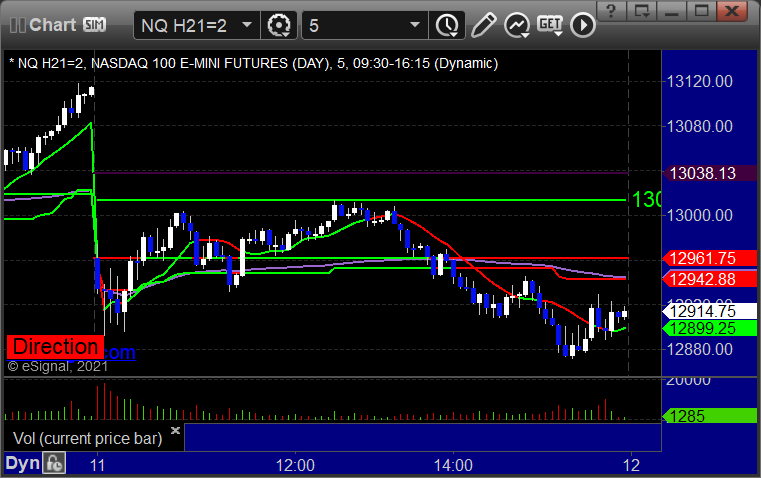The width and height of the screenshot is (761, 478).
Task: Click the 13000.00 price axis label
Action: (699, 215)
